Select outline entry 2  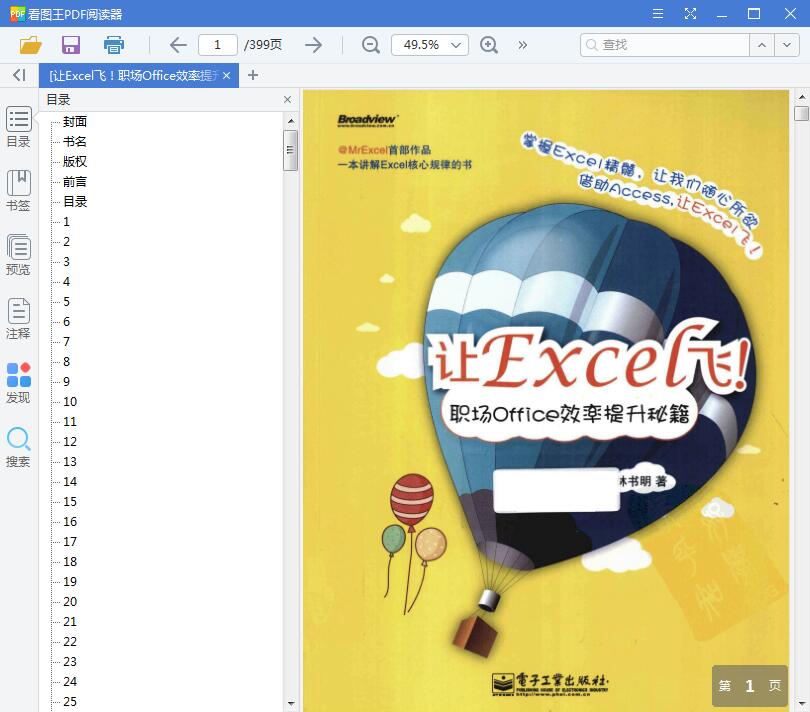pos(66,242)
